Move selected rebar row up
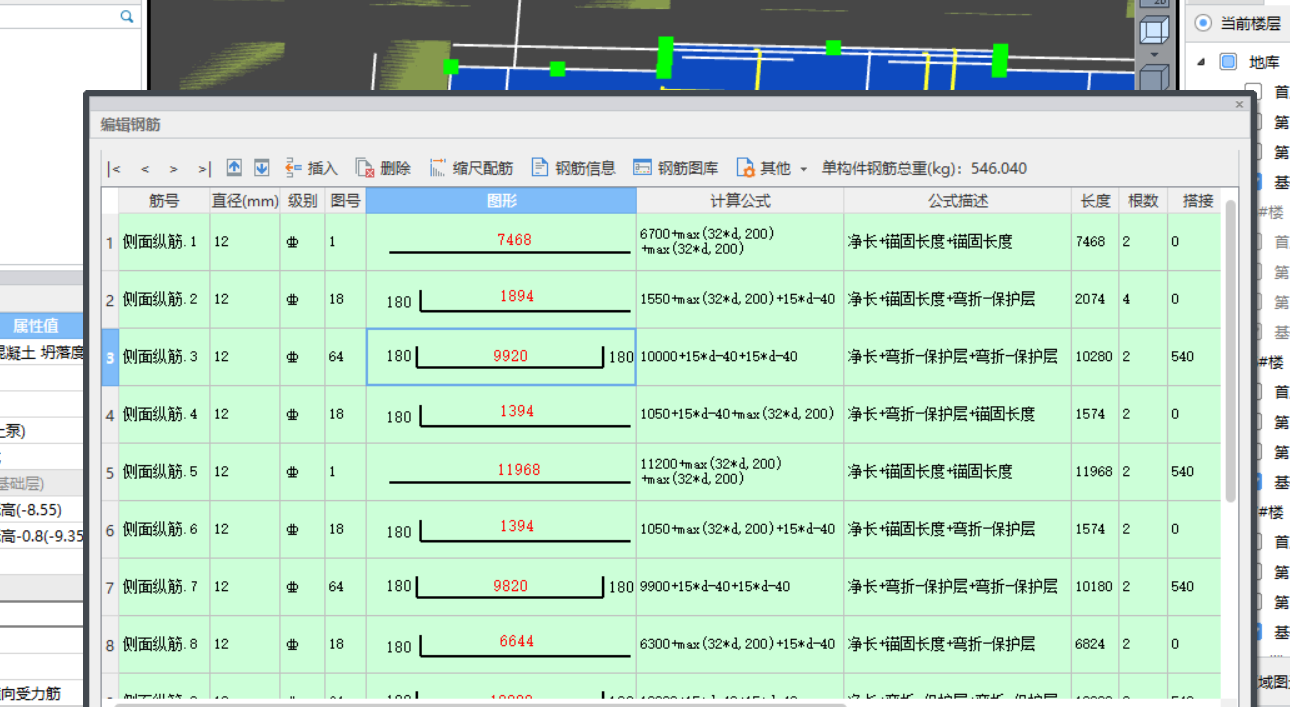This screenshot has width=1290, height=707. [x=235, y=168]
